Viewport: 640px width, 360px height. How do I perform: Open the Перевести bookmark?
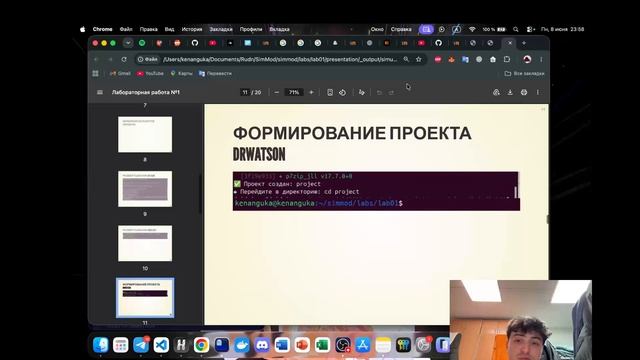pos(215,73)
